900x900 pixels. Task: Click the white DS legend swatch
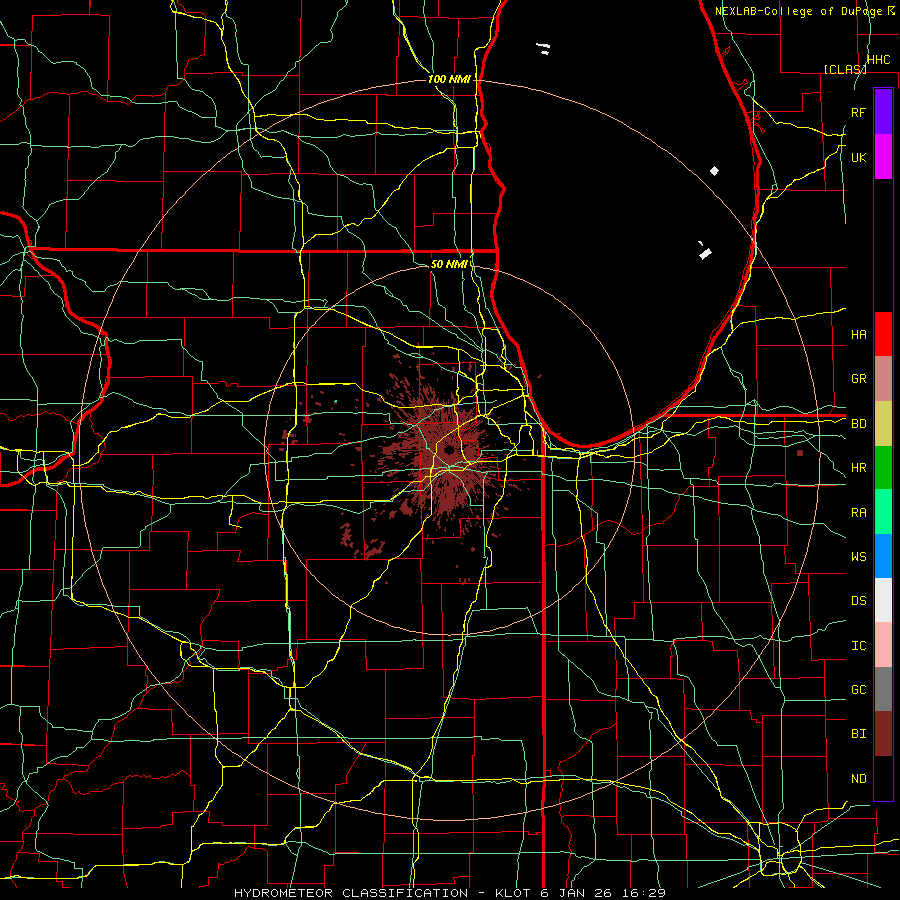[x=883, y=600]
